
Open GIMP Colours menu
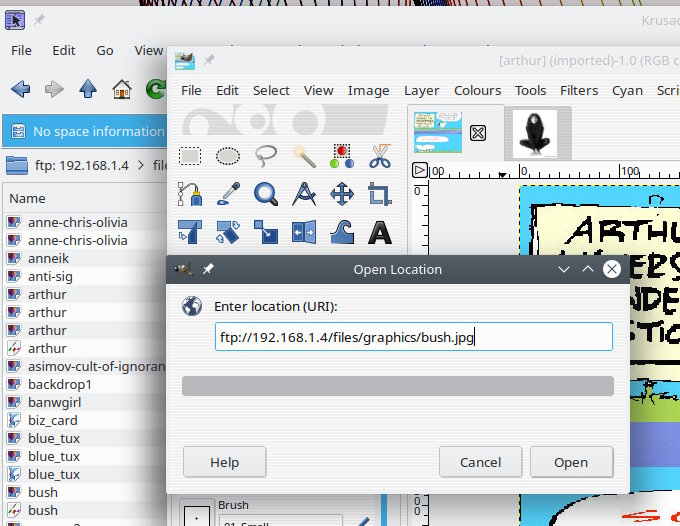coord(477,90)
